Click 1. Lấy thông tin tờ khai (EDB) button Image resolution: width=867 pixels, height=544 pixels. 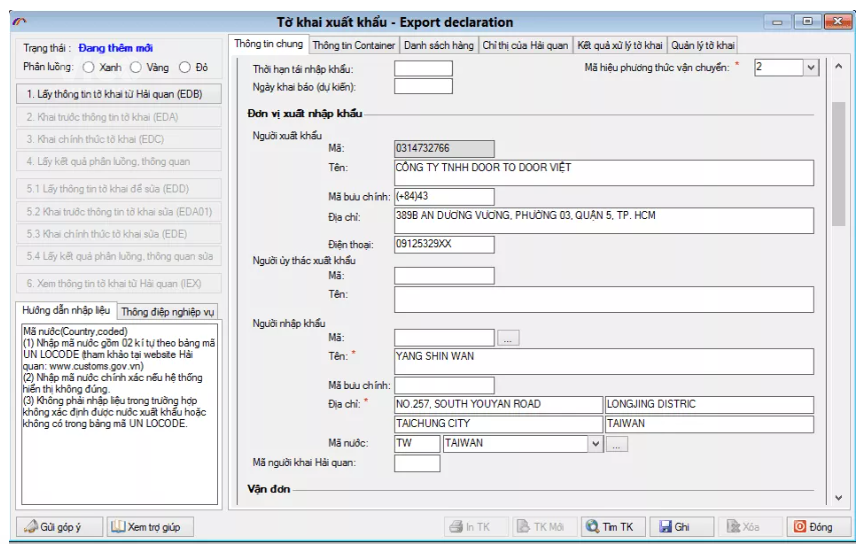tap(119, 94)
